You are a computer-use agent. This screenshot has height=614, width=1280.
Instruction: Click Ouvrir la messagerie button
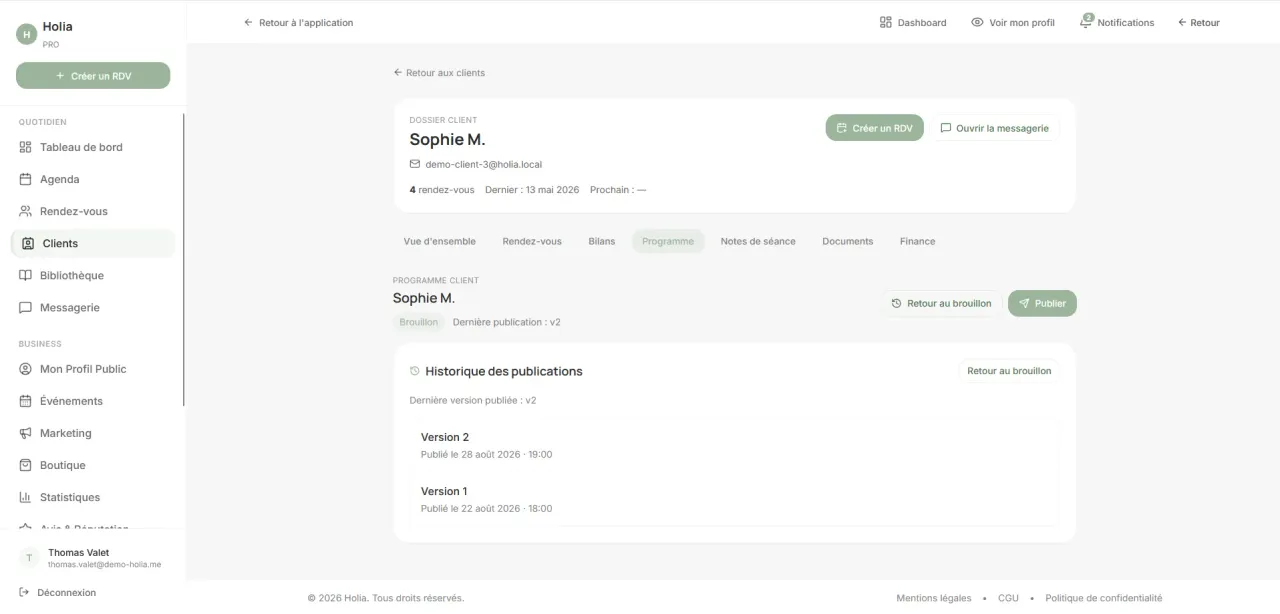995,128
